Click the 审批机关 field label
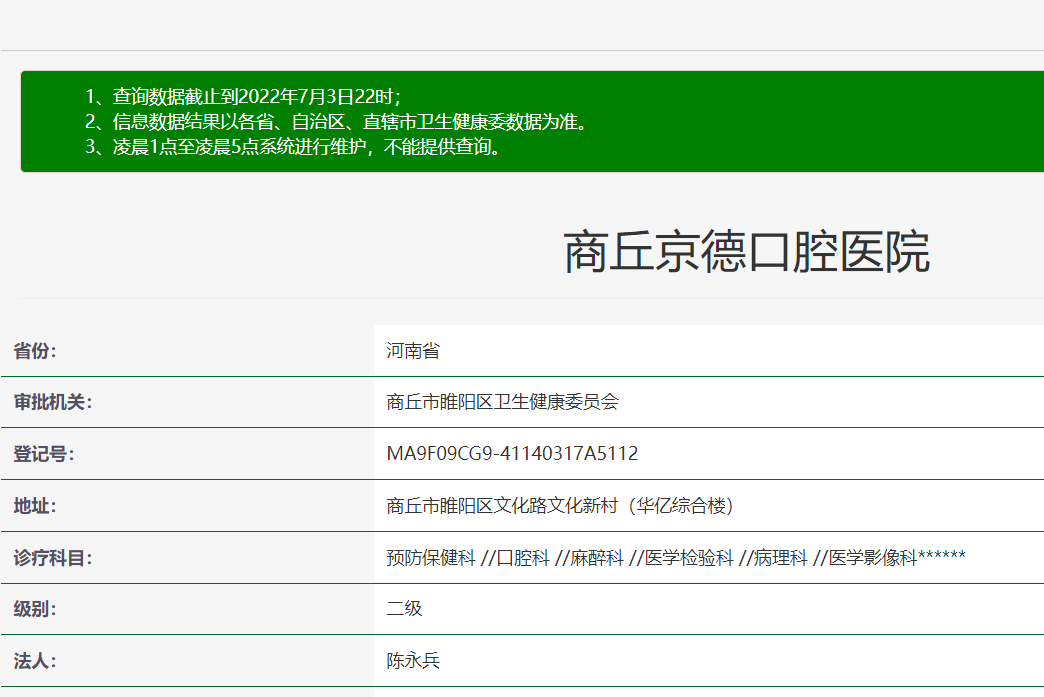Screen dimensions: 1044x697 (53, 402)
